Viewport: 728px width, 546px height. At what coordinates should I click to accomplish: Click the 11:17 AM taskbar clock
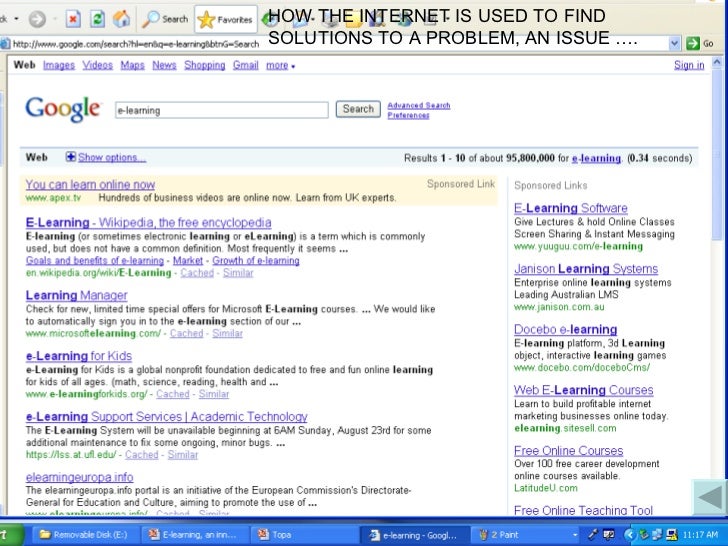tap(700, 535)
